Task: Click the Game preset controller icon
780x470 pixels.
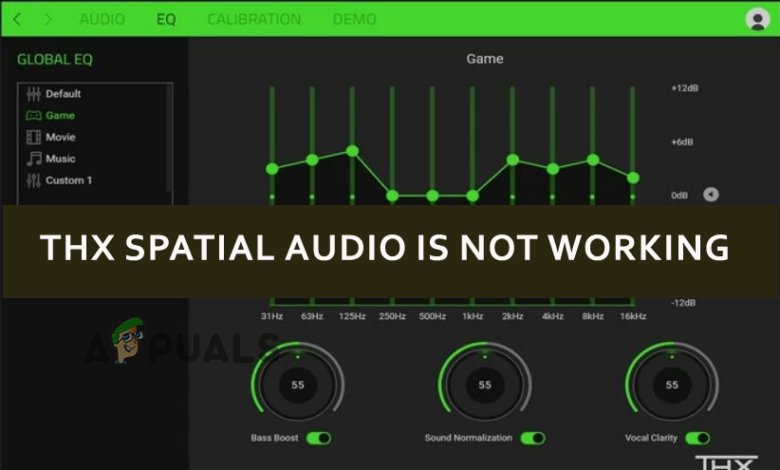Action: pos(33,115)
